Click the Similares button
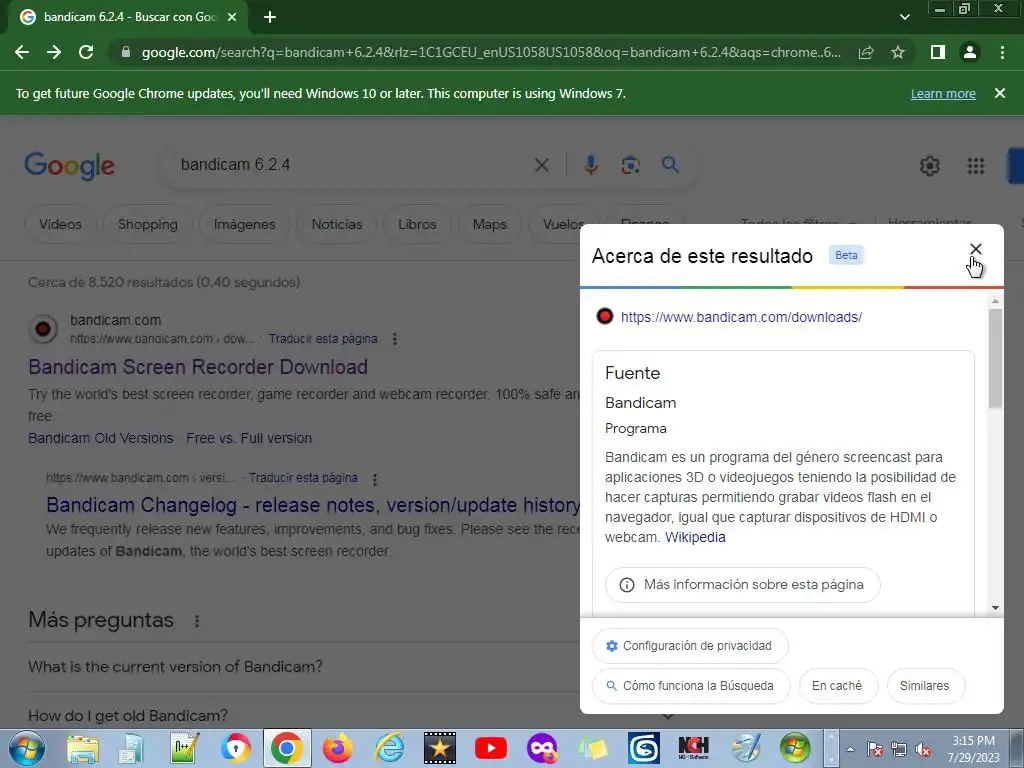 click(x=925, y=686)
